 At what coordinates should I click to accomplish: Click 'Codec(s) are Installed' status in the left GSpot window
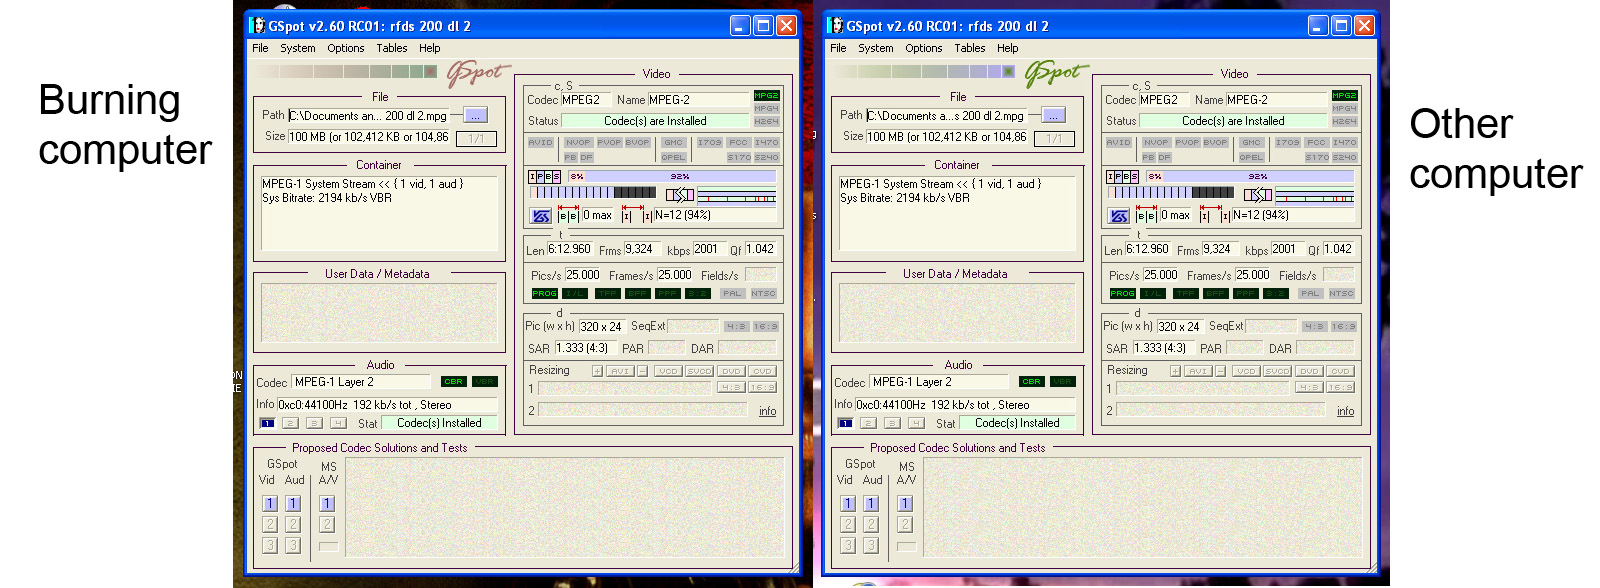pyautogui.click(x=655, y=121)
